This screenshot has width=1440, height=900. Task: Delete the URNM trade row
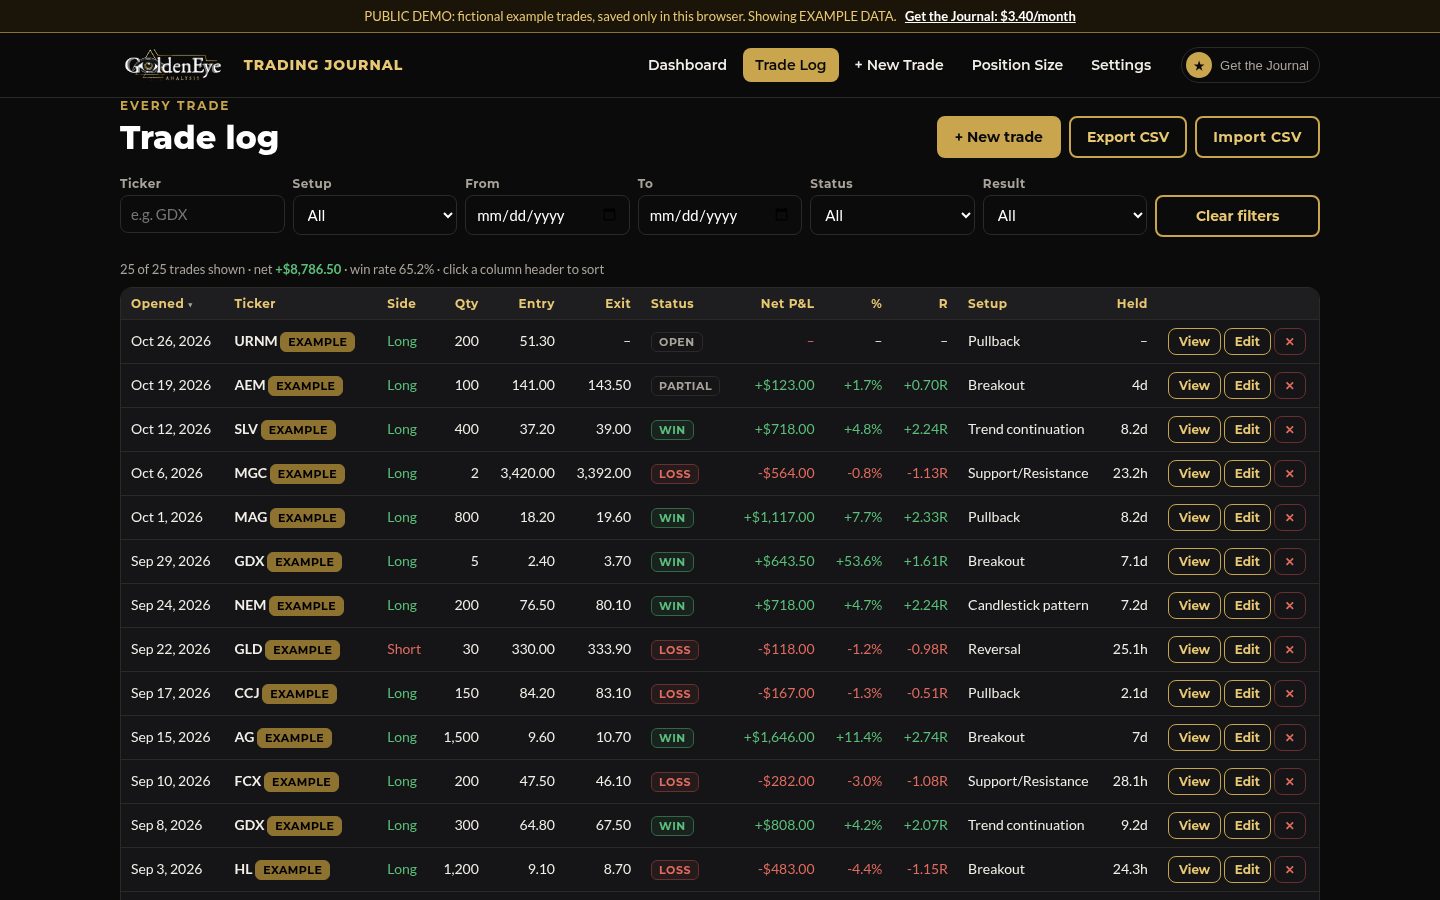pyautogui.click(x=1290, y=342)
